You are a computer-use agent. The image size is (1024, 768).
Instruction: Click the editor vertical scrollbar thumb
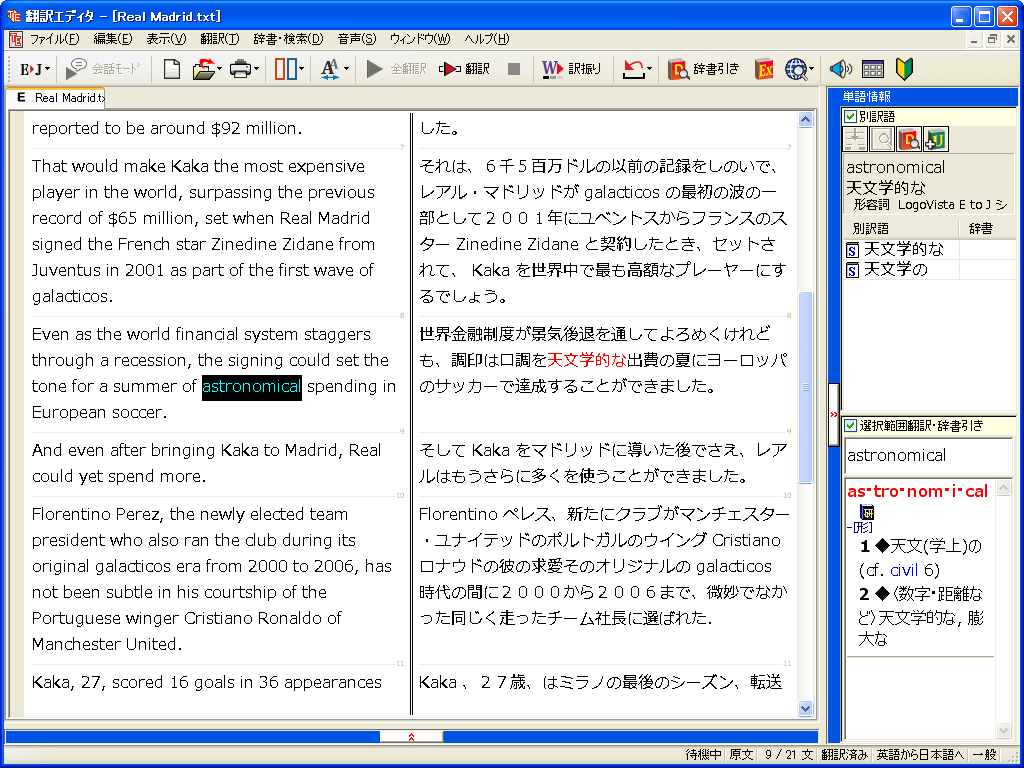coord(805,387)
